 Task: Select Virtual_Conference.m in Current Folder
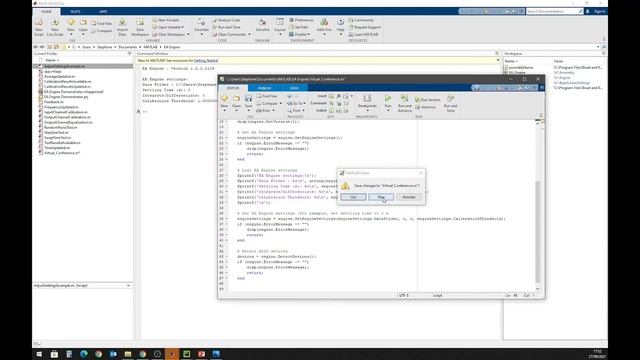pos(62,153)
